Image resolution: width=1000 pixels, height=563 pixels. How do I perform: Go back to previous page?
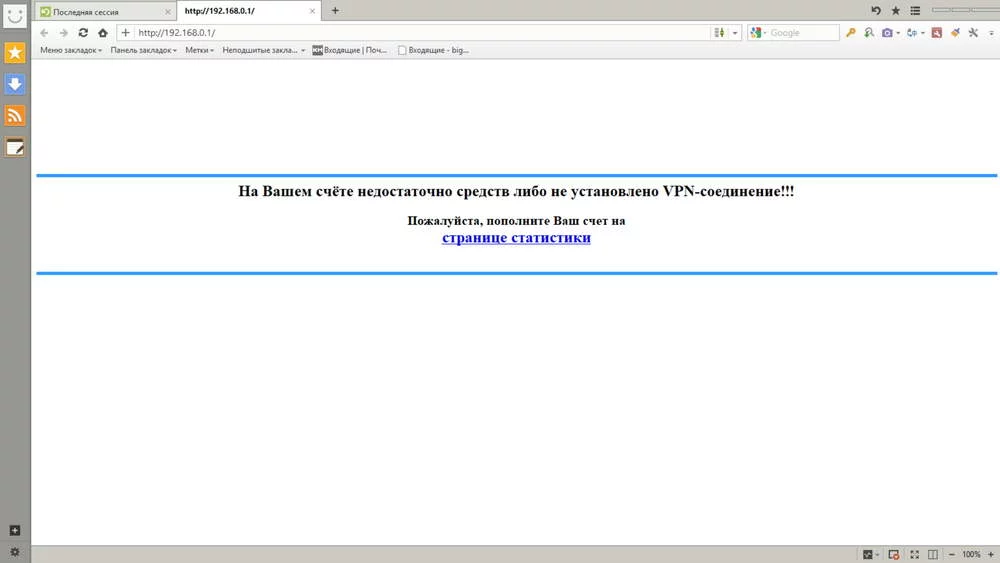pyautogui.click(x=44, y=33)
